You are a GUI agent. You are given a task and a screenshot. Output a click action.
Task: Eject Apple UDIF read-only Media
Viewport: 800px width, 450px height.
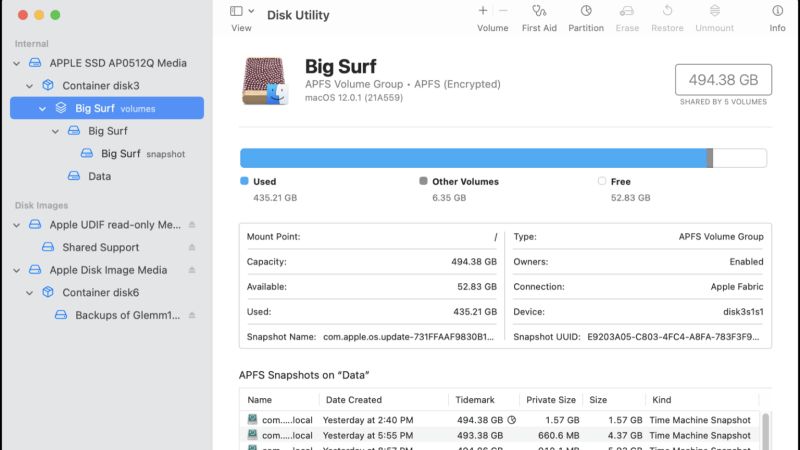192,224
